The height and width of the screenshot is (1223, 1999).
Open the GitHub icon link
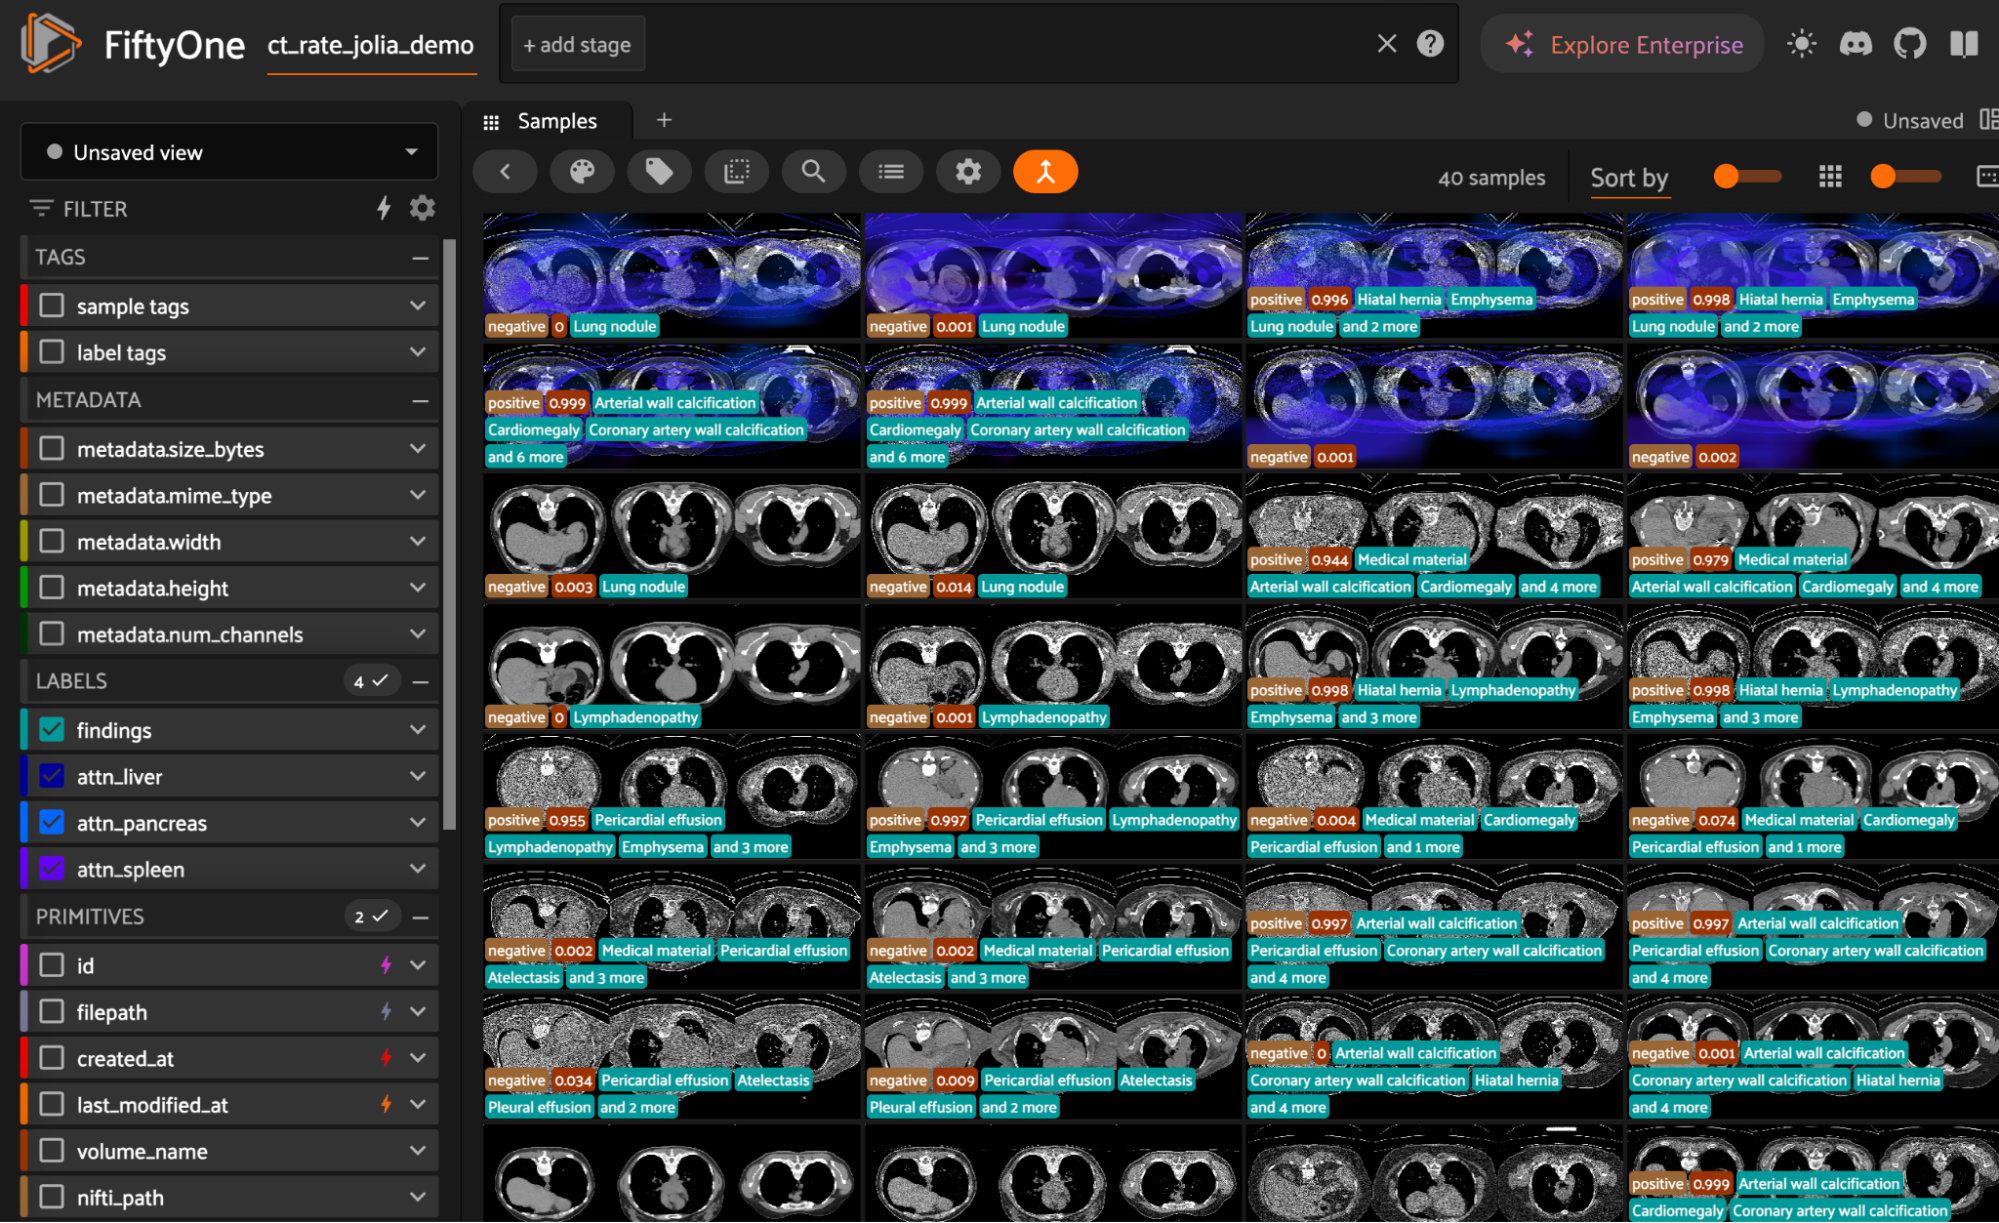1910,44
